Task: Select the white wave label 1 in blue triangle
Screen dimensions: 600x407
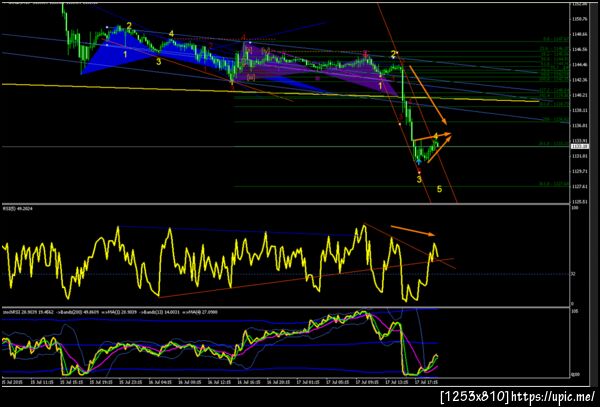Action: [x=125, y=55]
